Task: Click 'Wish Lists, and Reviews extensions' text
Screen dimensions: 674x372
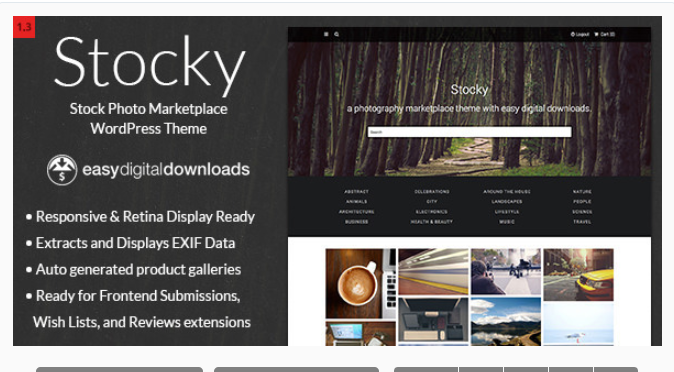Action: tap(142, 322)
